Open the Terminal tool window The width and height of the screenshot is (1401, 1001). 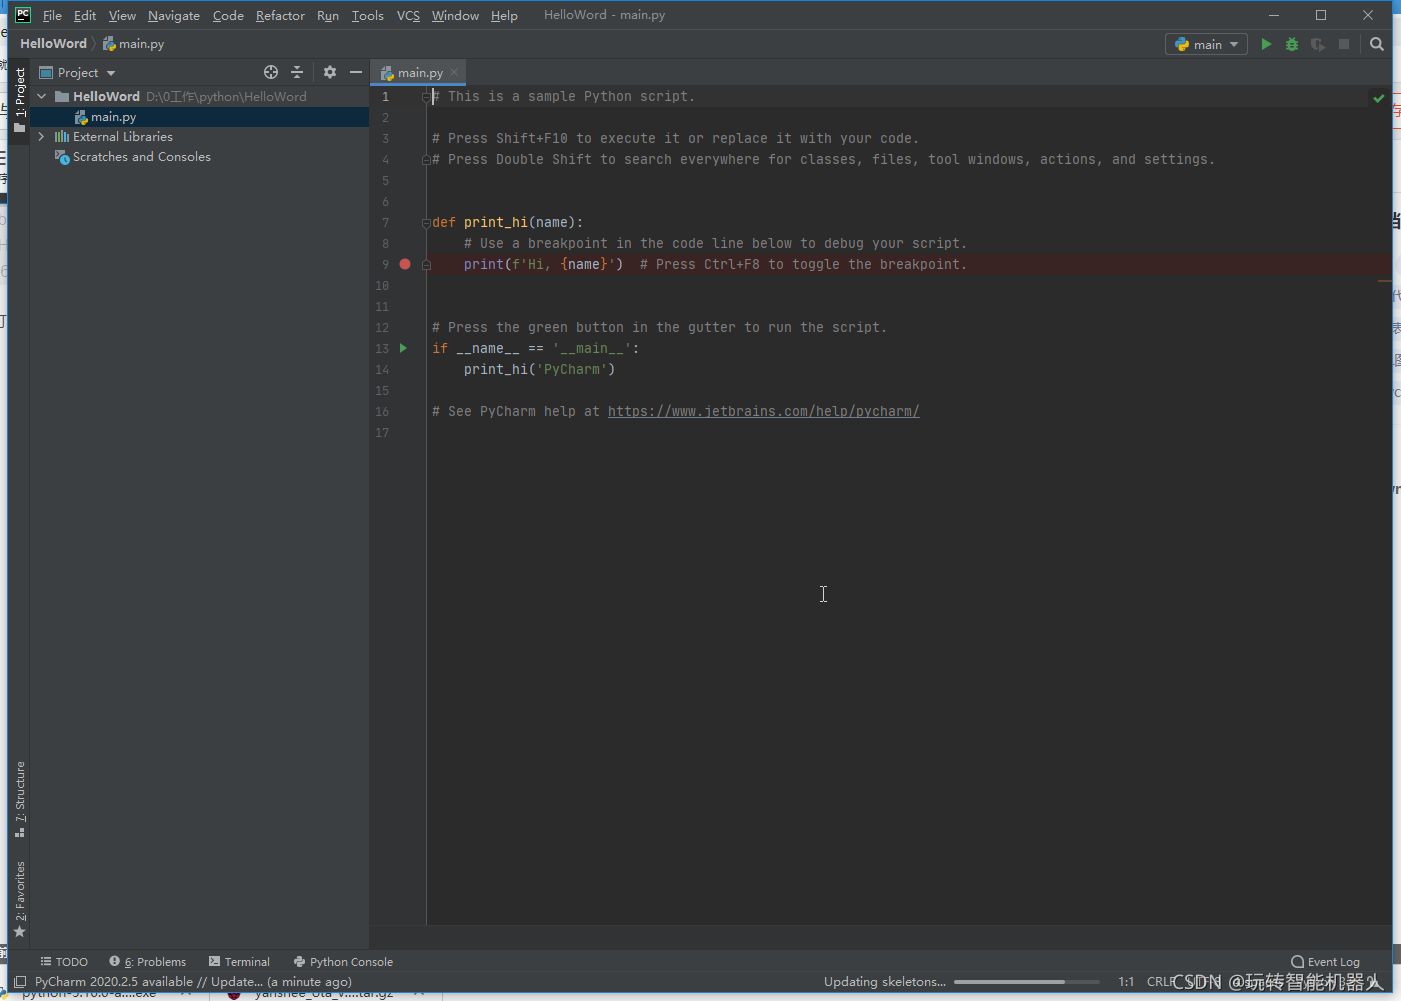pos(239,962)
